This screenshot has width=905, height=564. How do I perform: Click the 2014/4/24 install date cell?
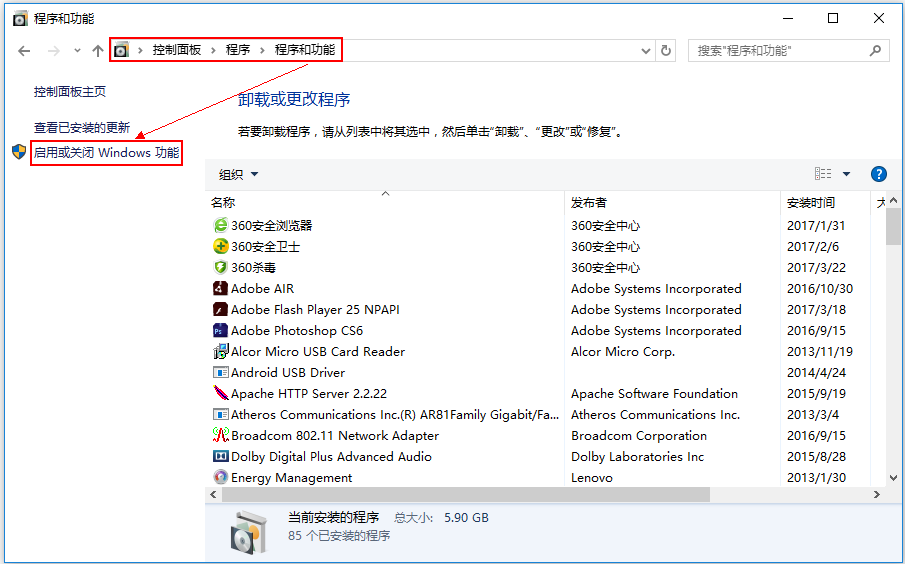click(816, 372)
